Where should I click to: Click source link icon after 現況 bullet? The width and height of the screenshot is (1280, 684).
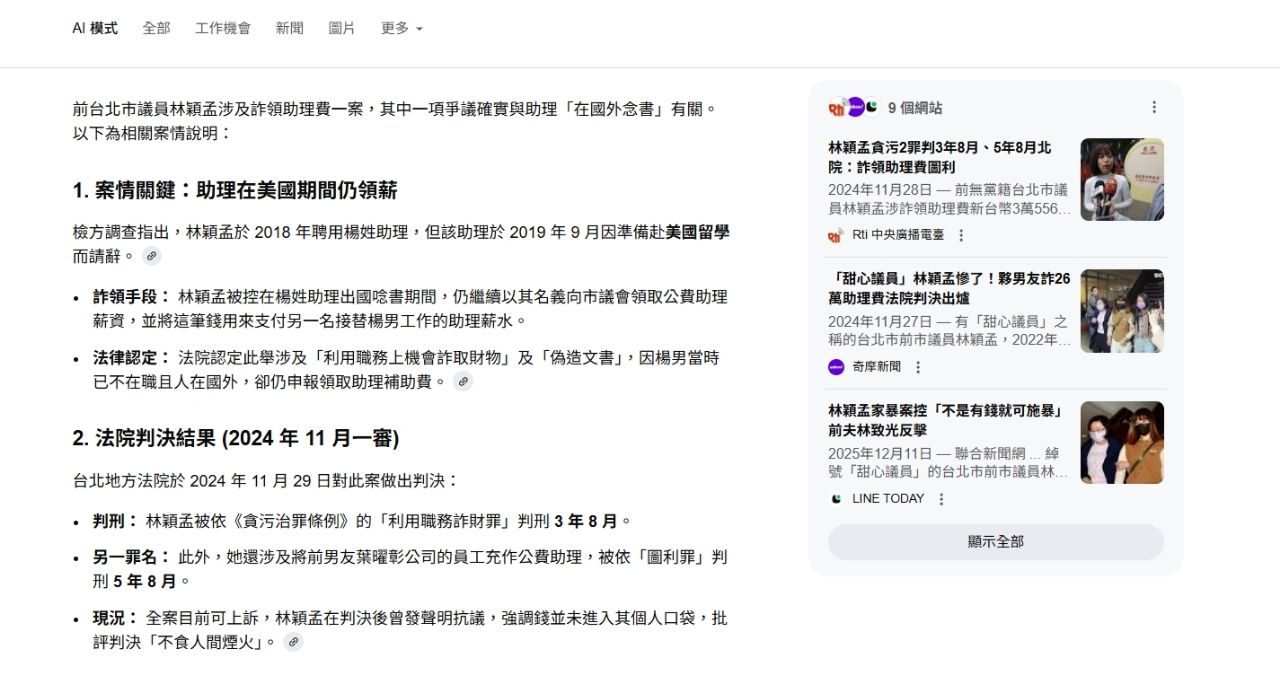click(293, 642)
